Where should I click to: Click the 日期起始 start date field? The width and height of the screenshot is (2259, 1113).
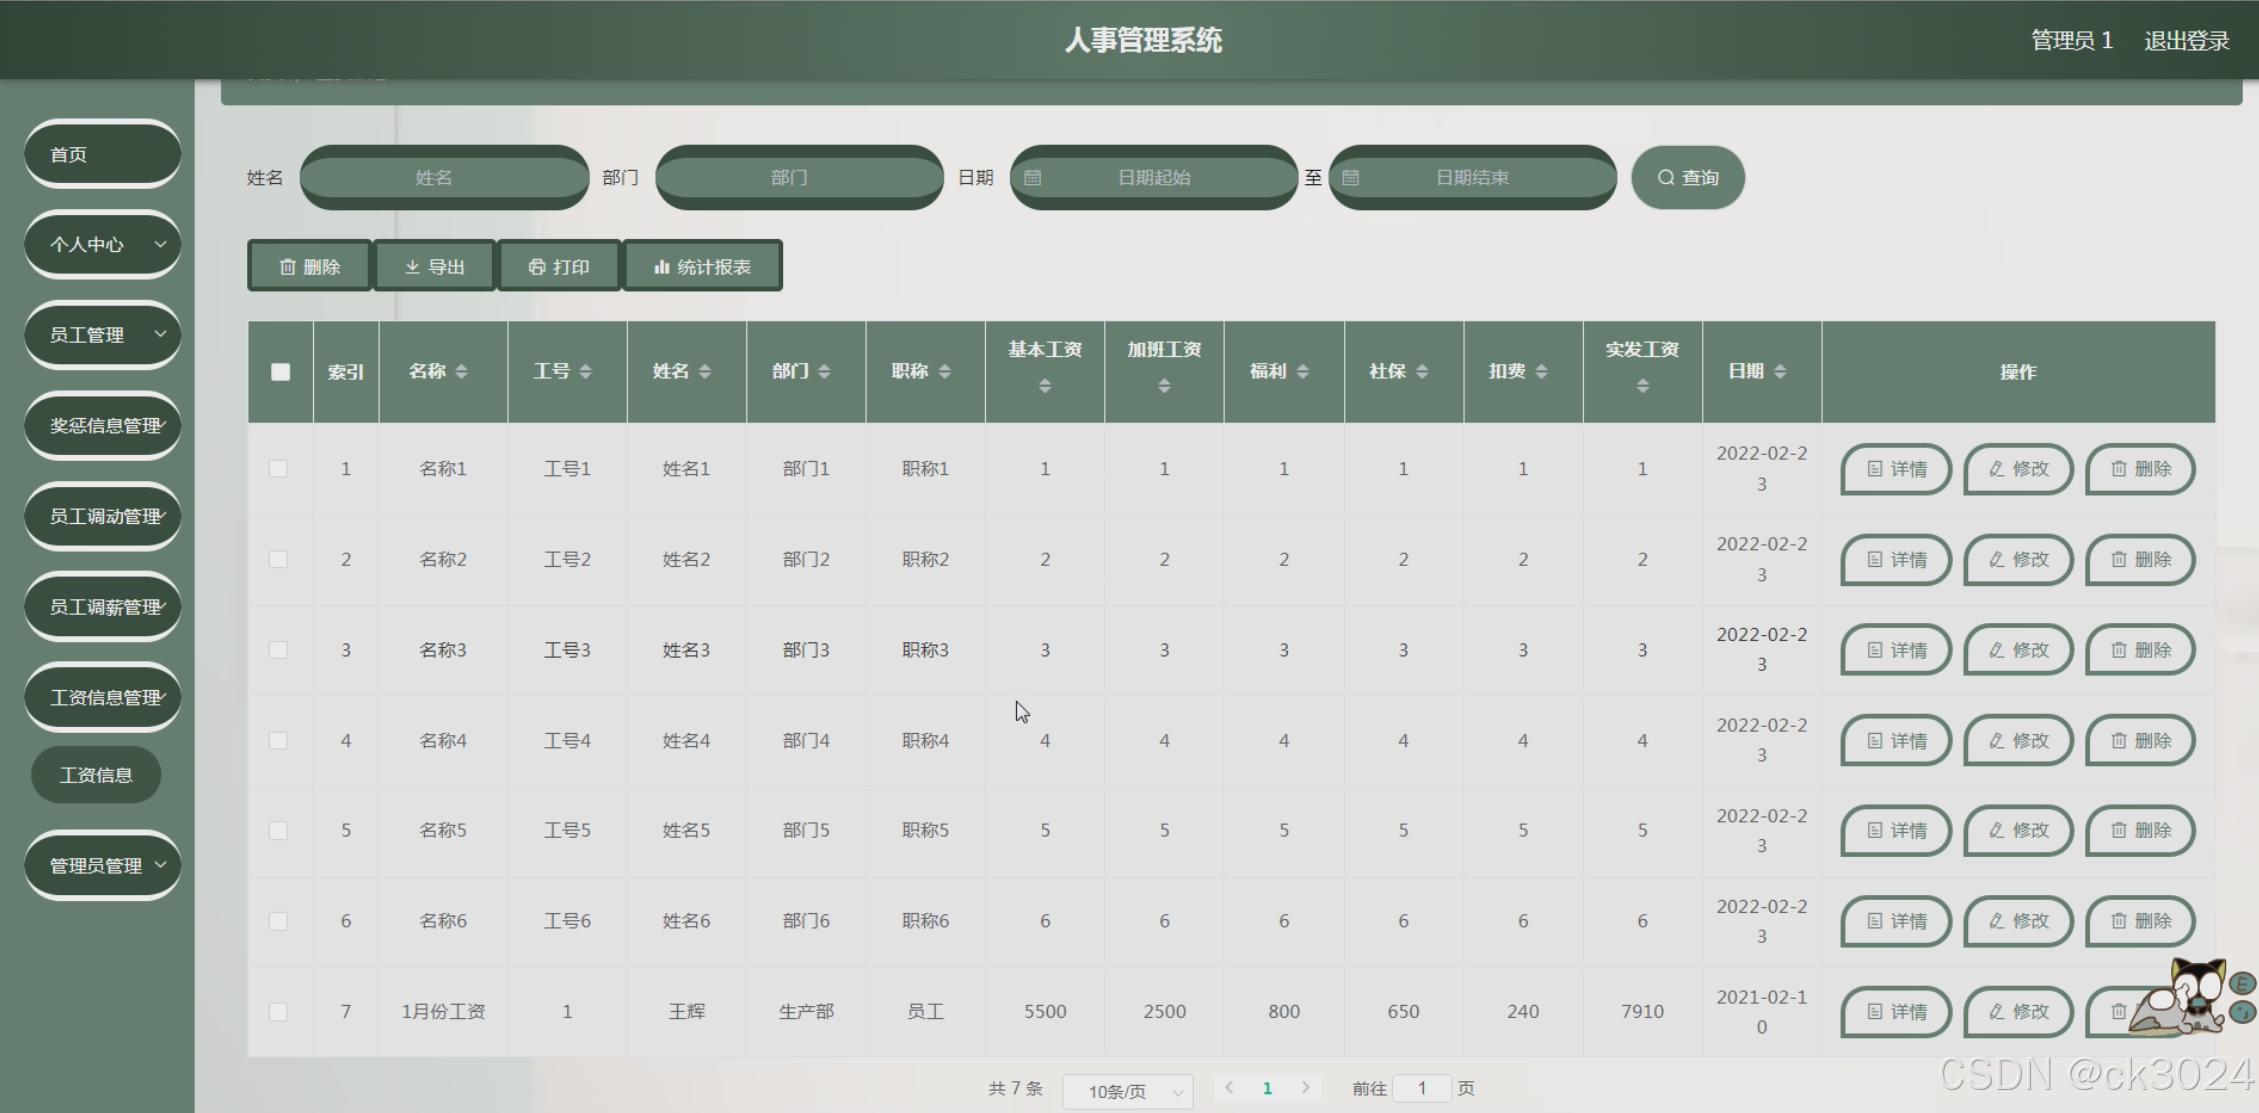(x=1153, y=178)
